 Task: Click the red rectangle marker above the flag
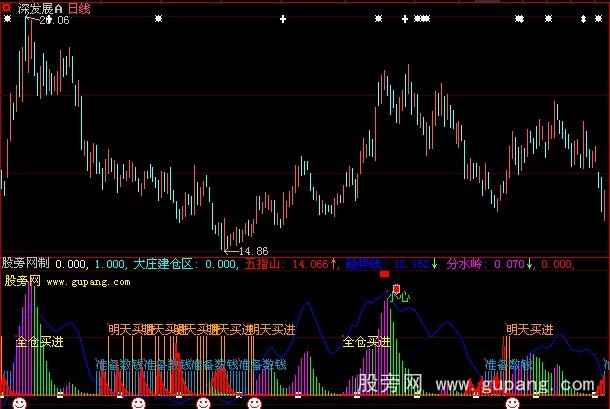pos(384,275)
